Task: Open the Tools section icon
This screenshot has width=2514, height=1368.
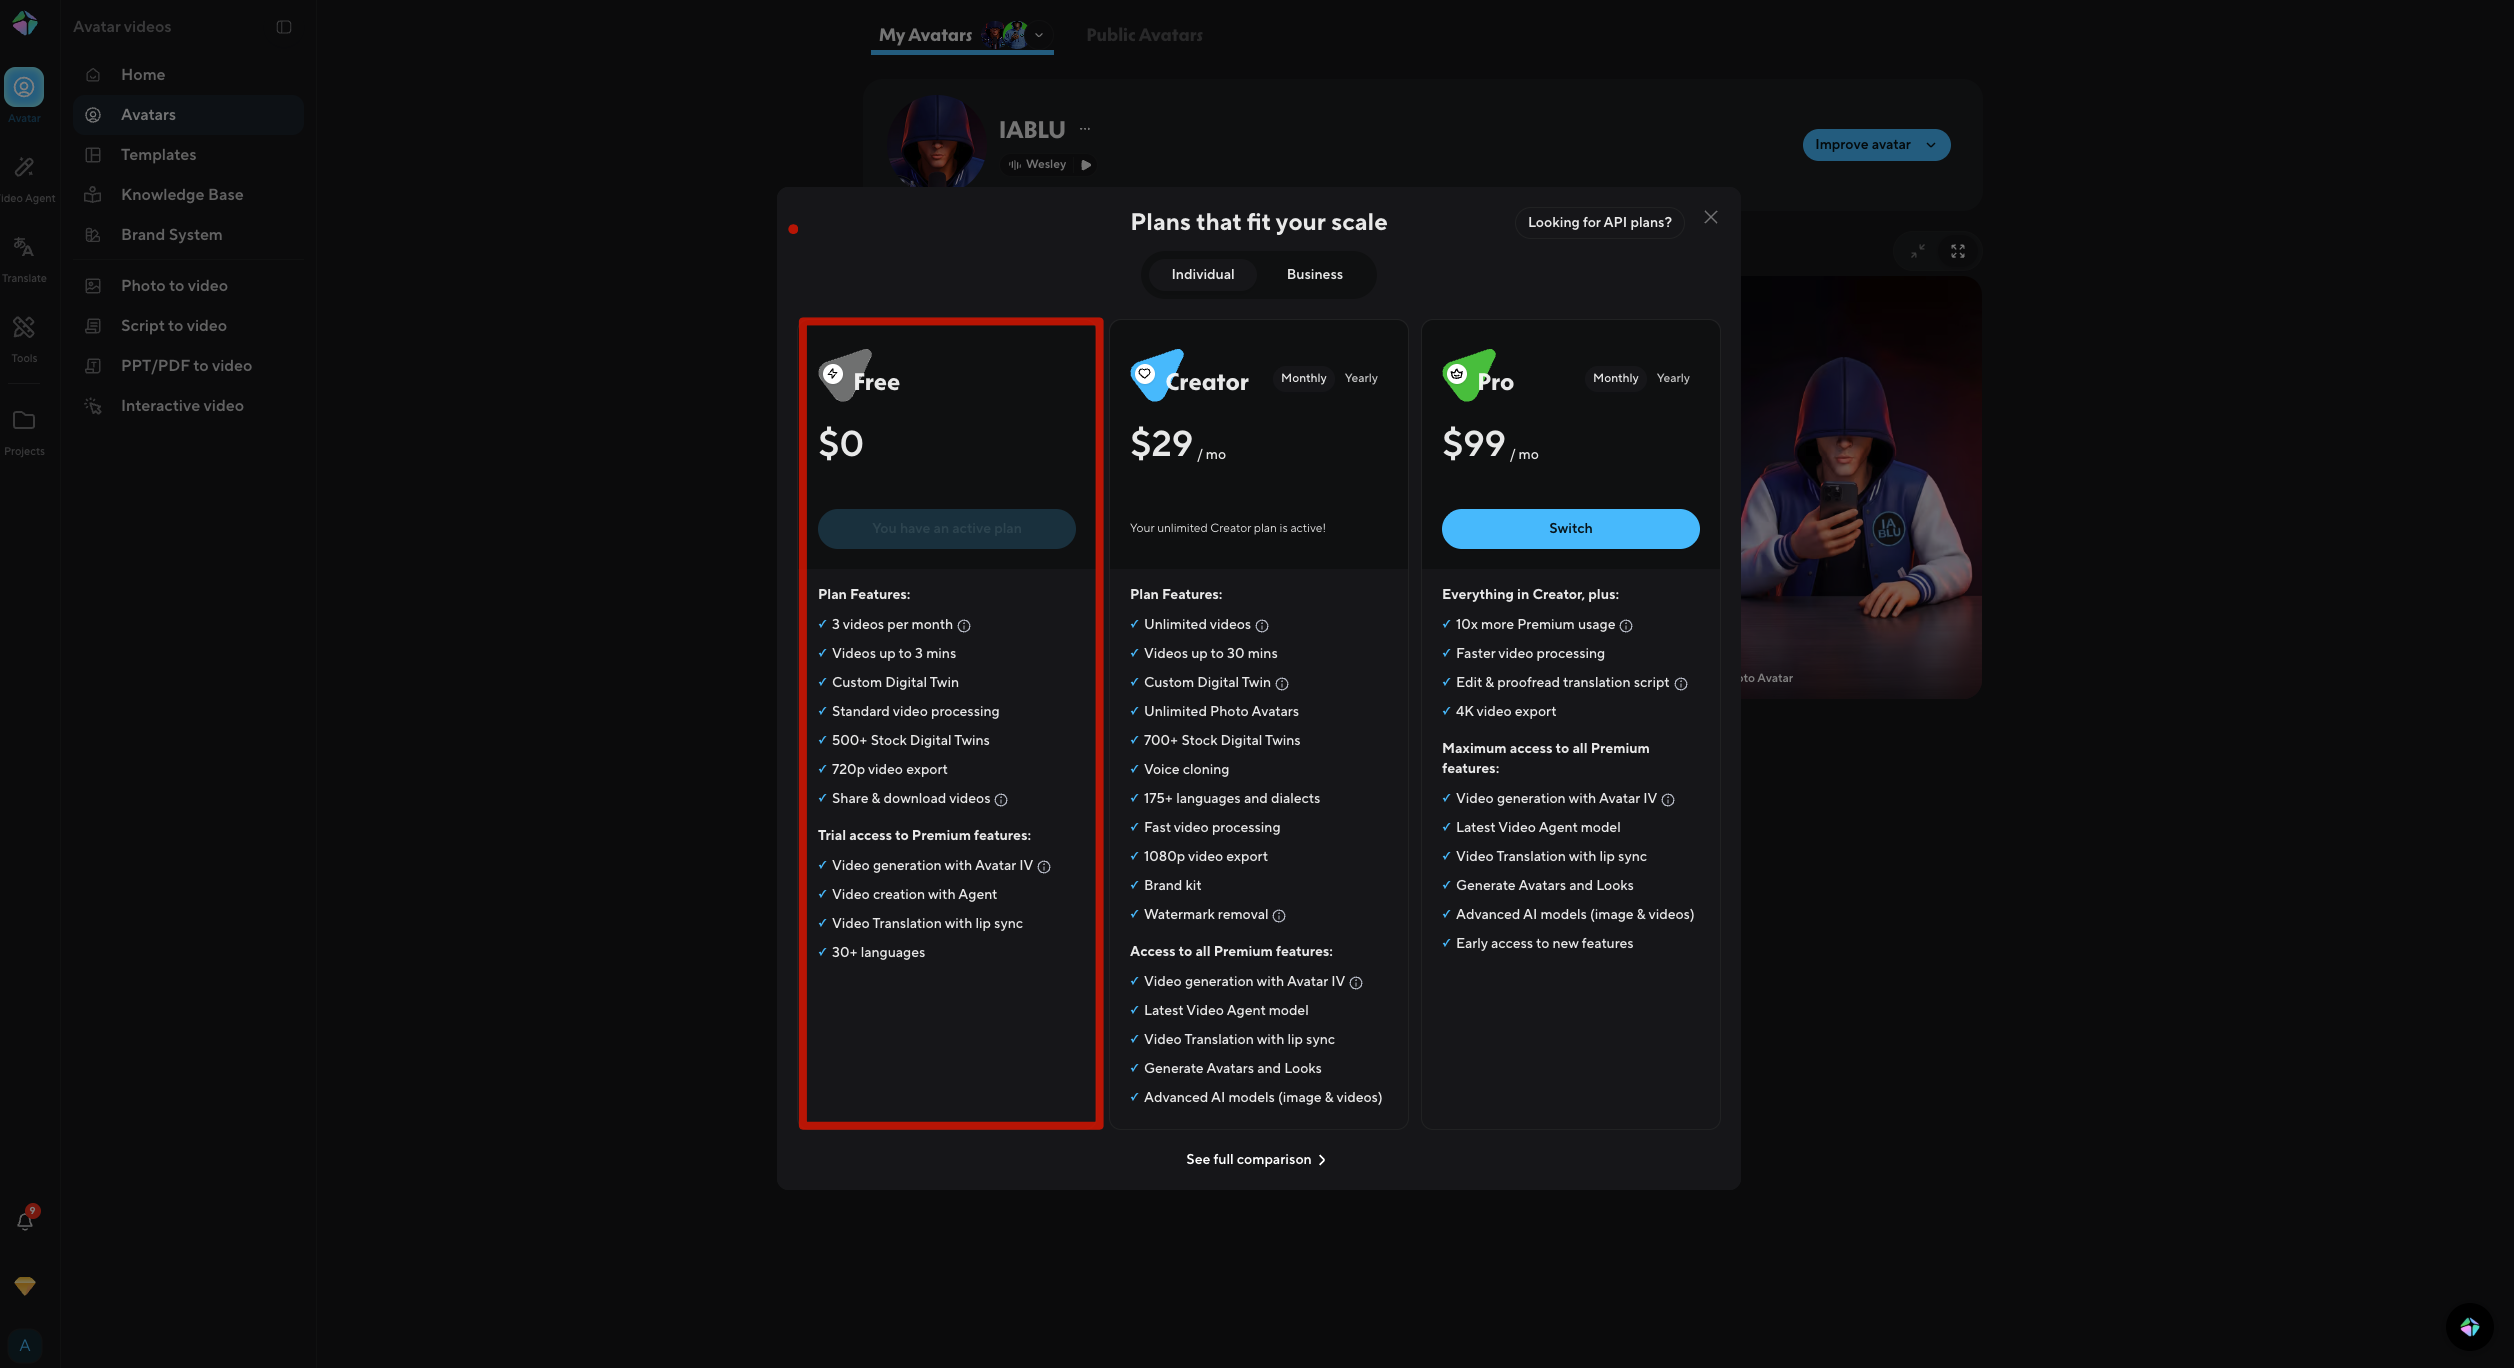Action: 24,328
